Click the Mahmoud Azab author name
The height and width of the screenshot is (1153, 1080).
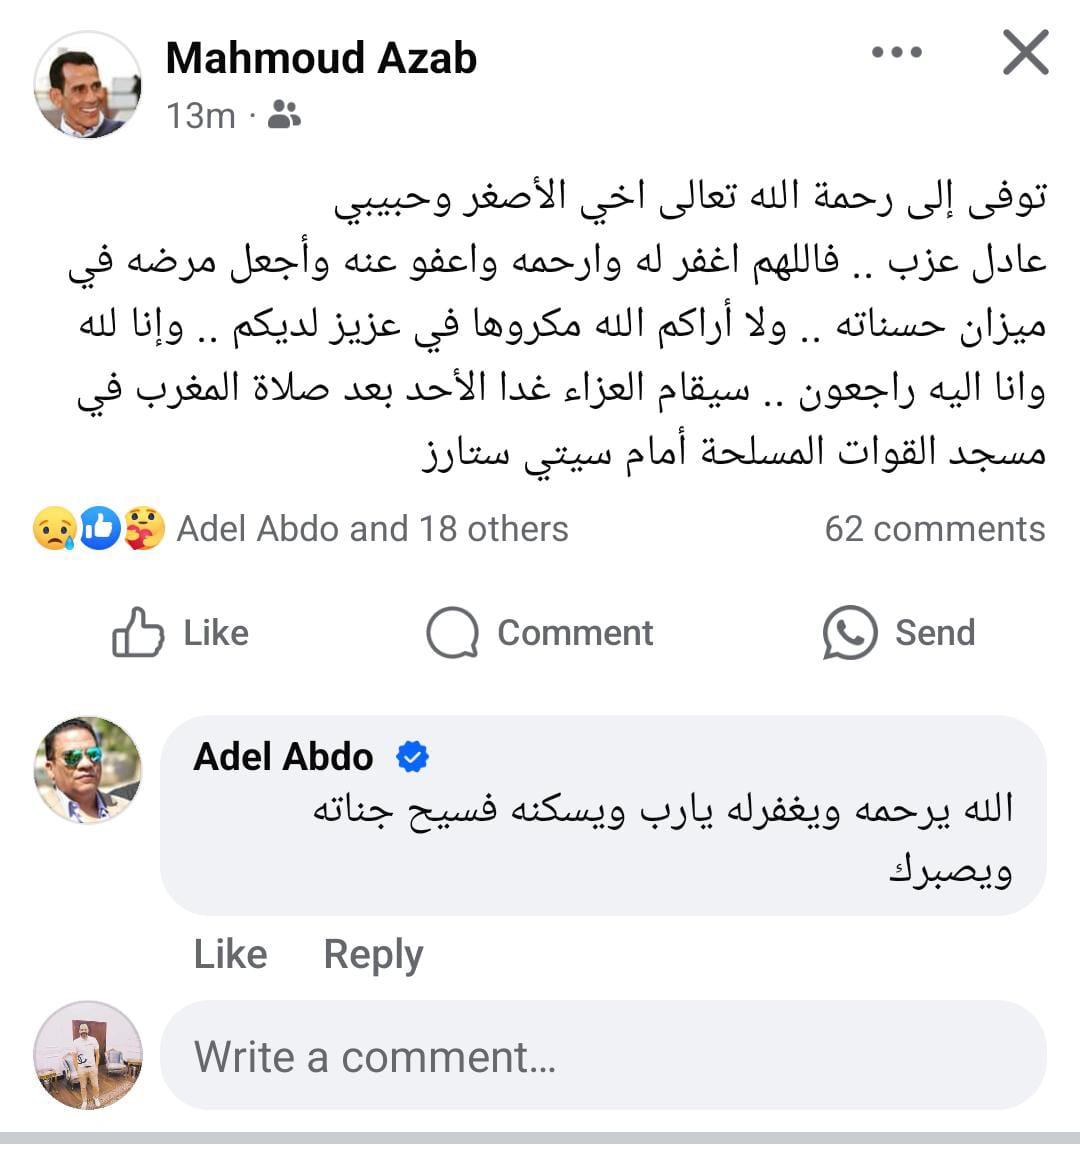321,58
